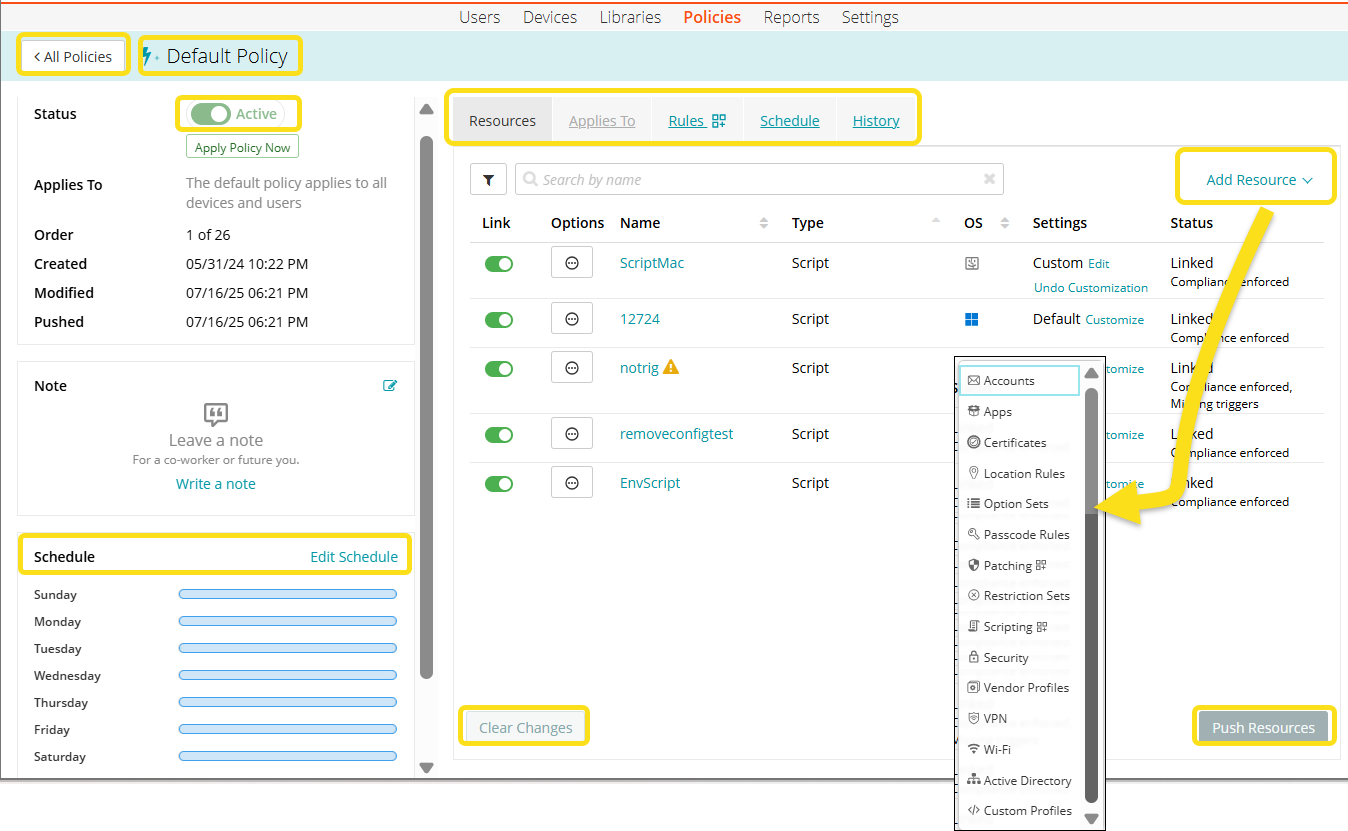Click the Apply Policy Now button

click(242, 148)
